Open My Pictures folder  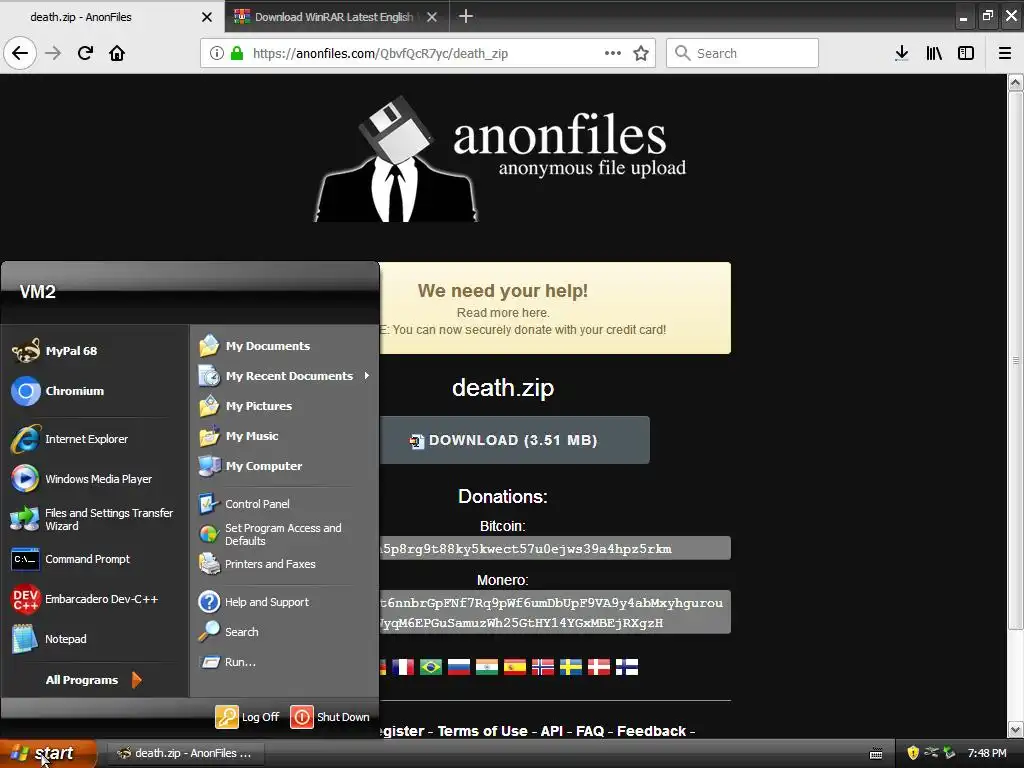[284, 406]
